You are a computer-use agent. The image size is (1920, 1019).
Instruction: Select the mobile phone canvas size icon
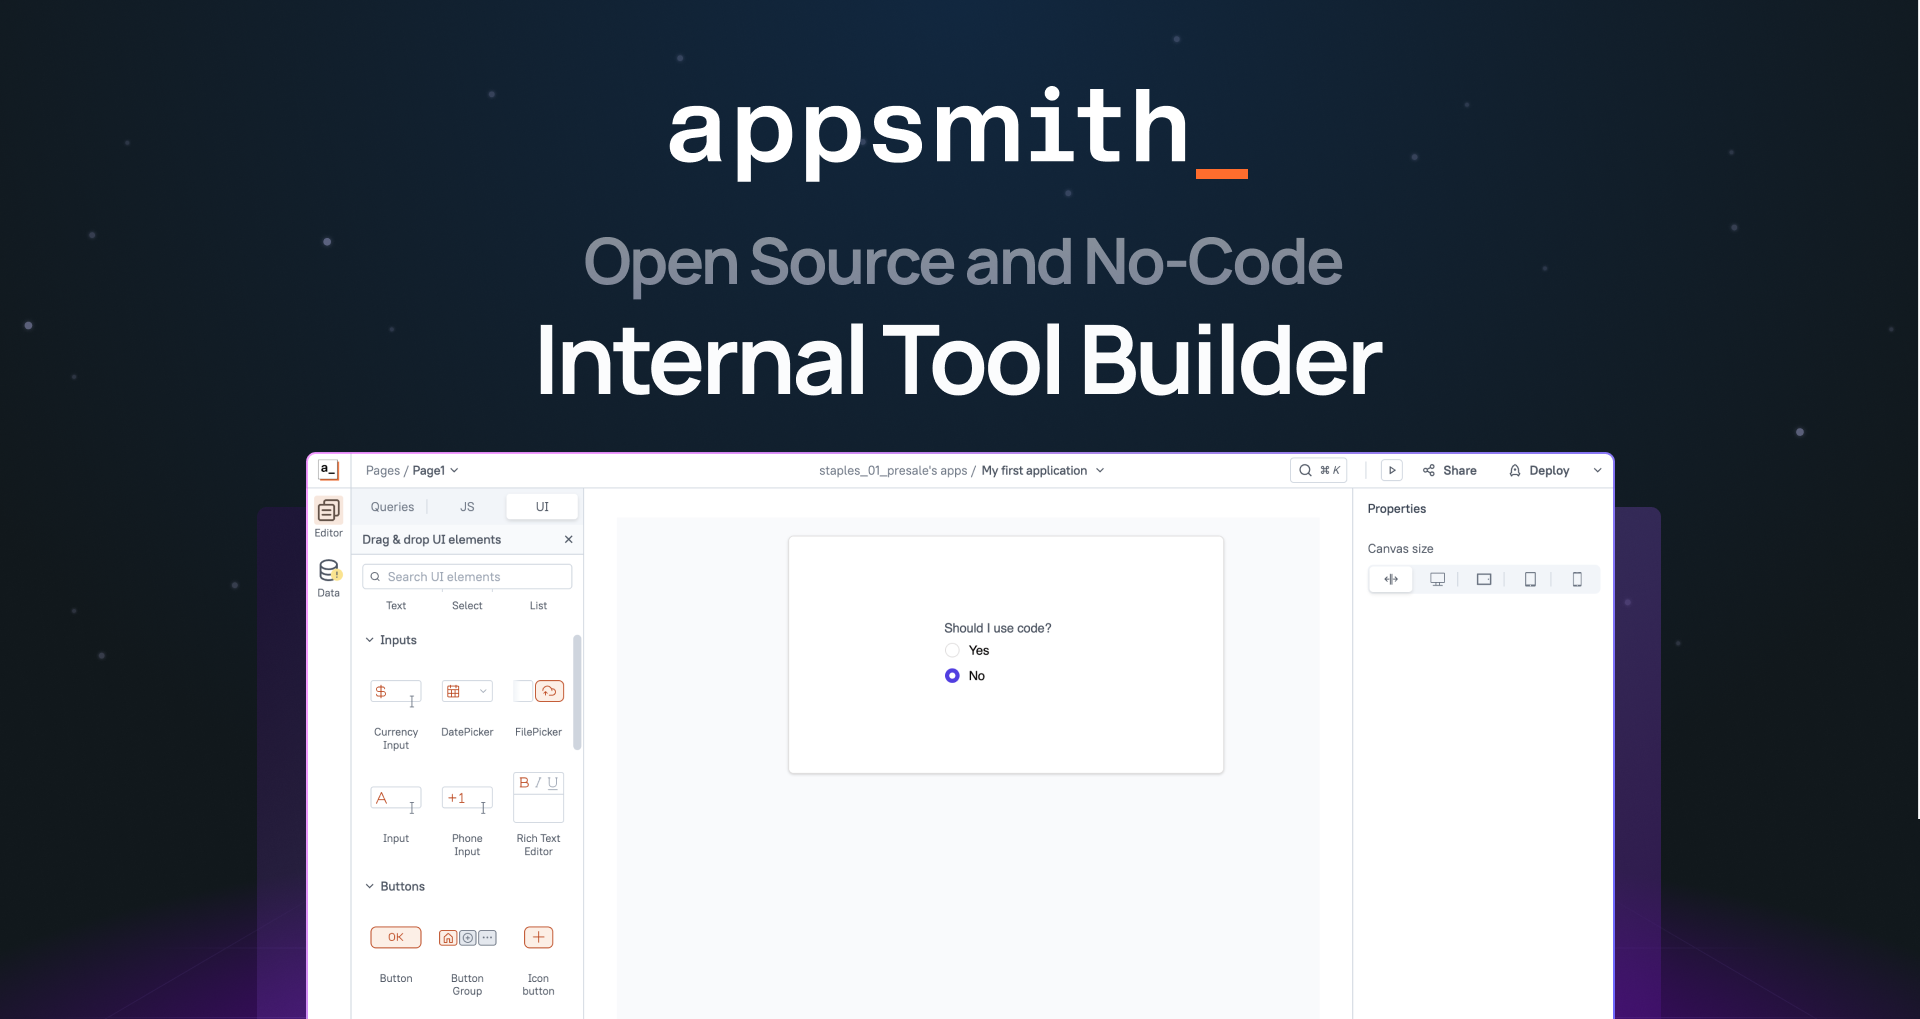pos(1577,579)
